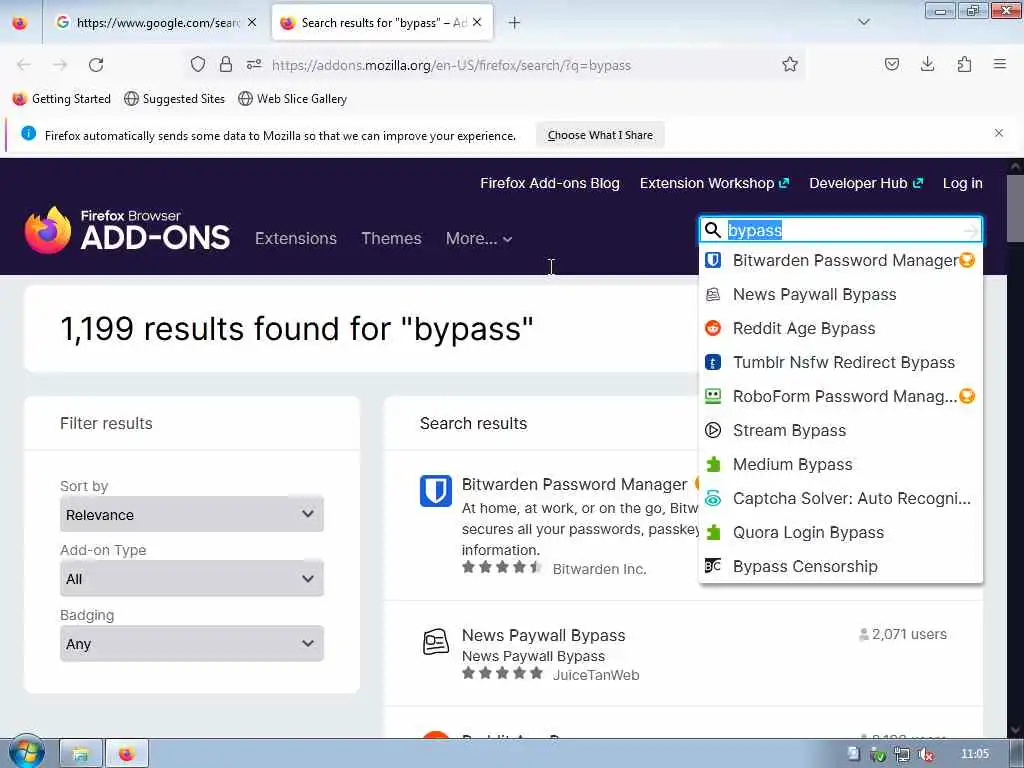Screen dimensions: 1024x768
Task: Open Getting Started bookmark
Action: point(62,99)
